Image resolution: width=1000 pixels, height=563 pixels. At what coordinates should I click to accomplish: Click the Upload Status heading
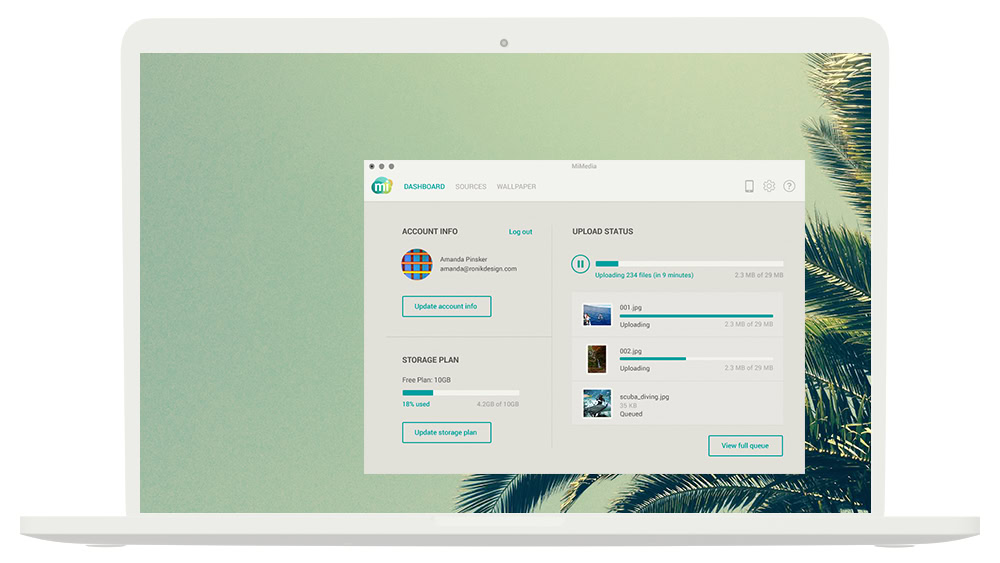coord(603,231)
